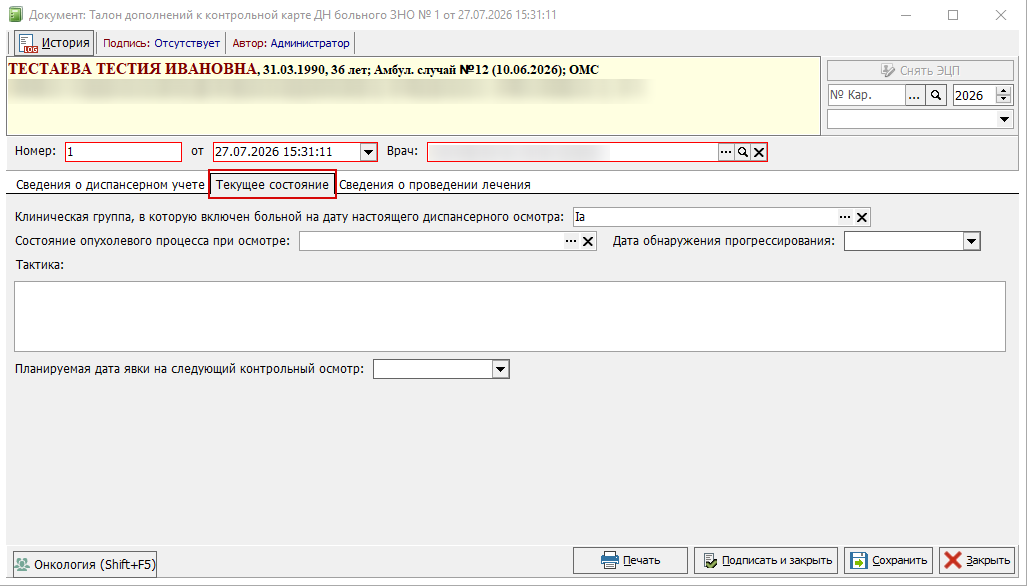The height and width of the screenshot is (586, 1027).
Task: Clear the Врач field with X
Action: tap(759, 152)
